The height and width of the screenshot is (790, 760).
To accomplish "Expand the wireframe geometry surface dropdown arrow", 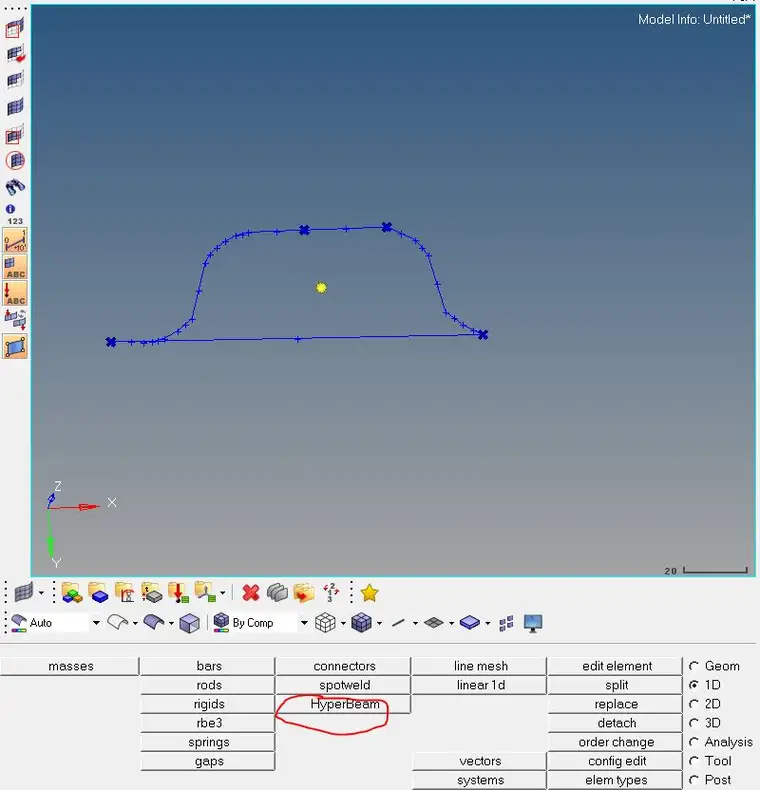I will 135,624.
